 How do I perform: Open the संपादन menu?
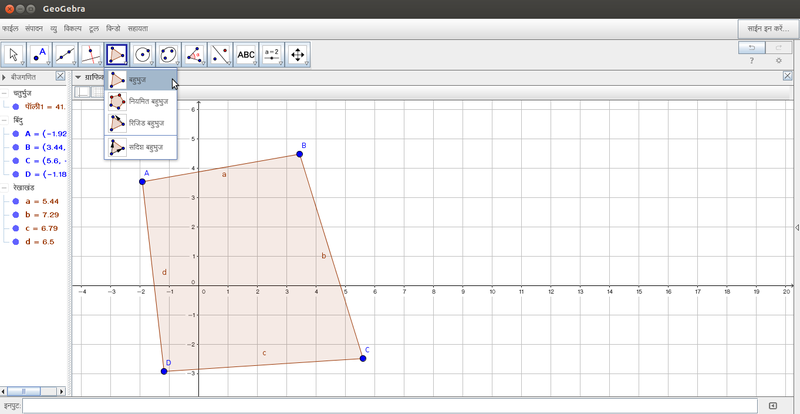coord(34,29)
